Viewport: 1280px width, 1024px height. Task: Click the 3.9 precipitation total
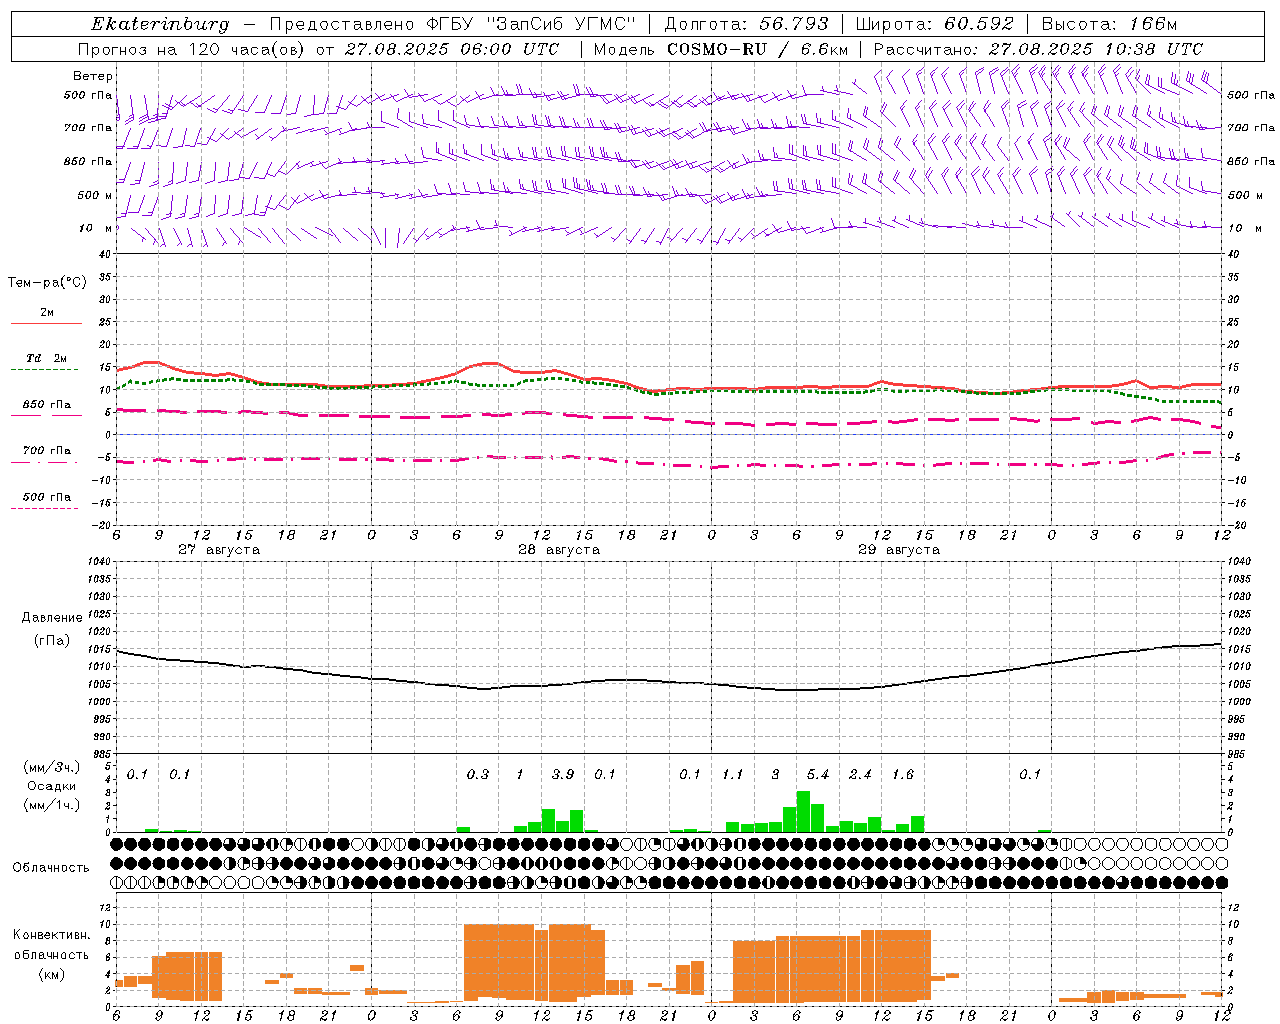click(x=563, y=774)
